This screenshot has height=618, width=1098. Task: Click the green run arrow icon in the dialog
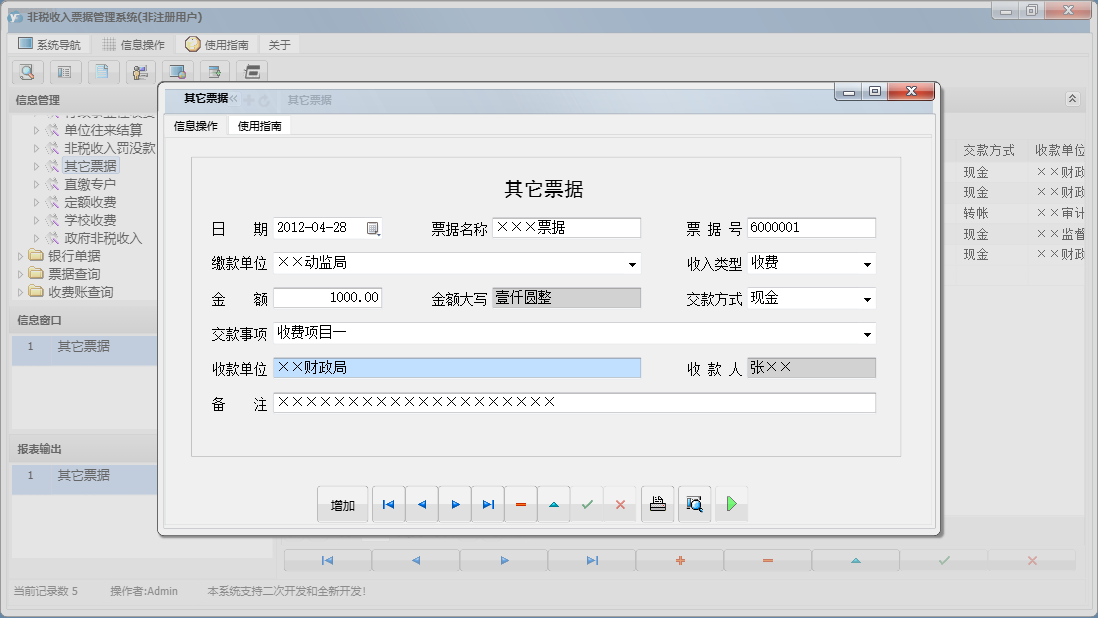tap(731, 504)
